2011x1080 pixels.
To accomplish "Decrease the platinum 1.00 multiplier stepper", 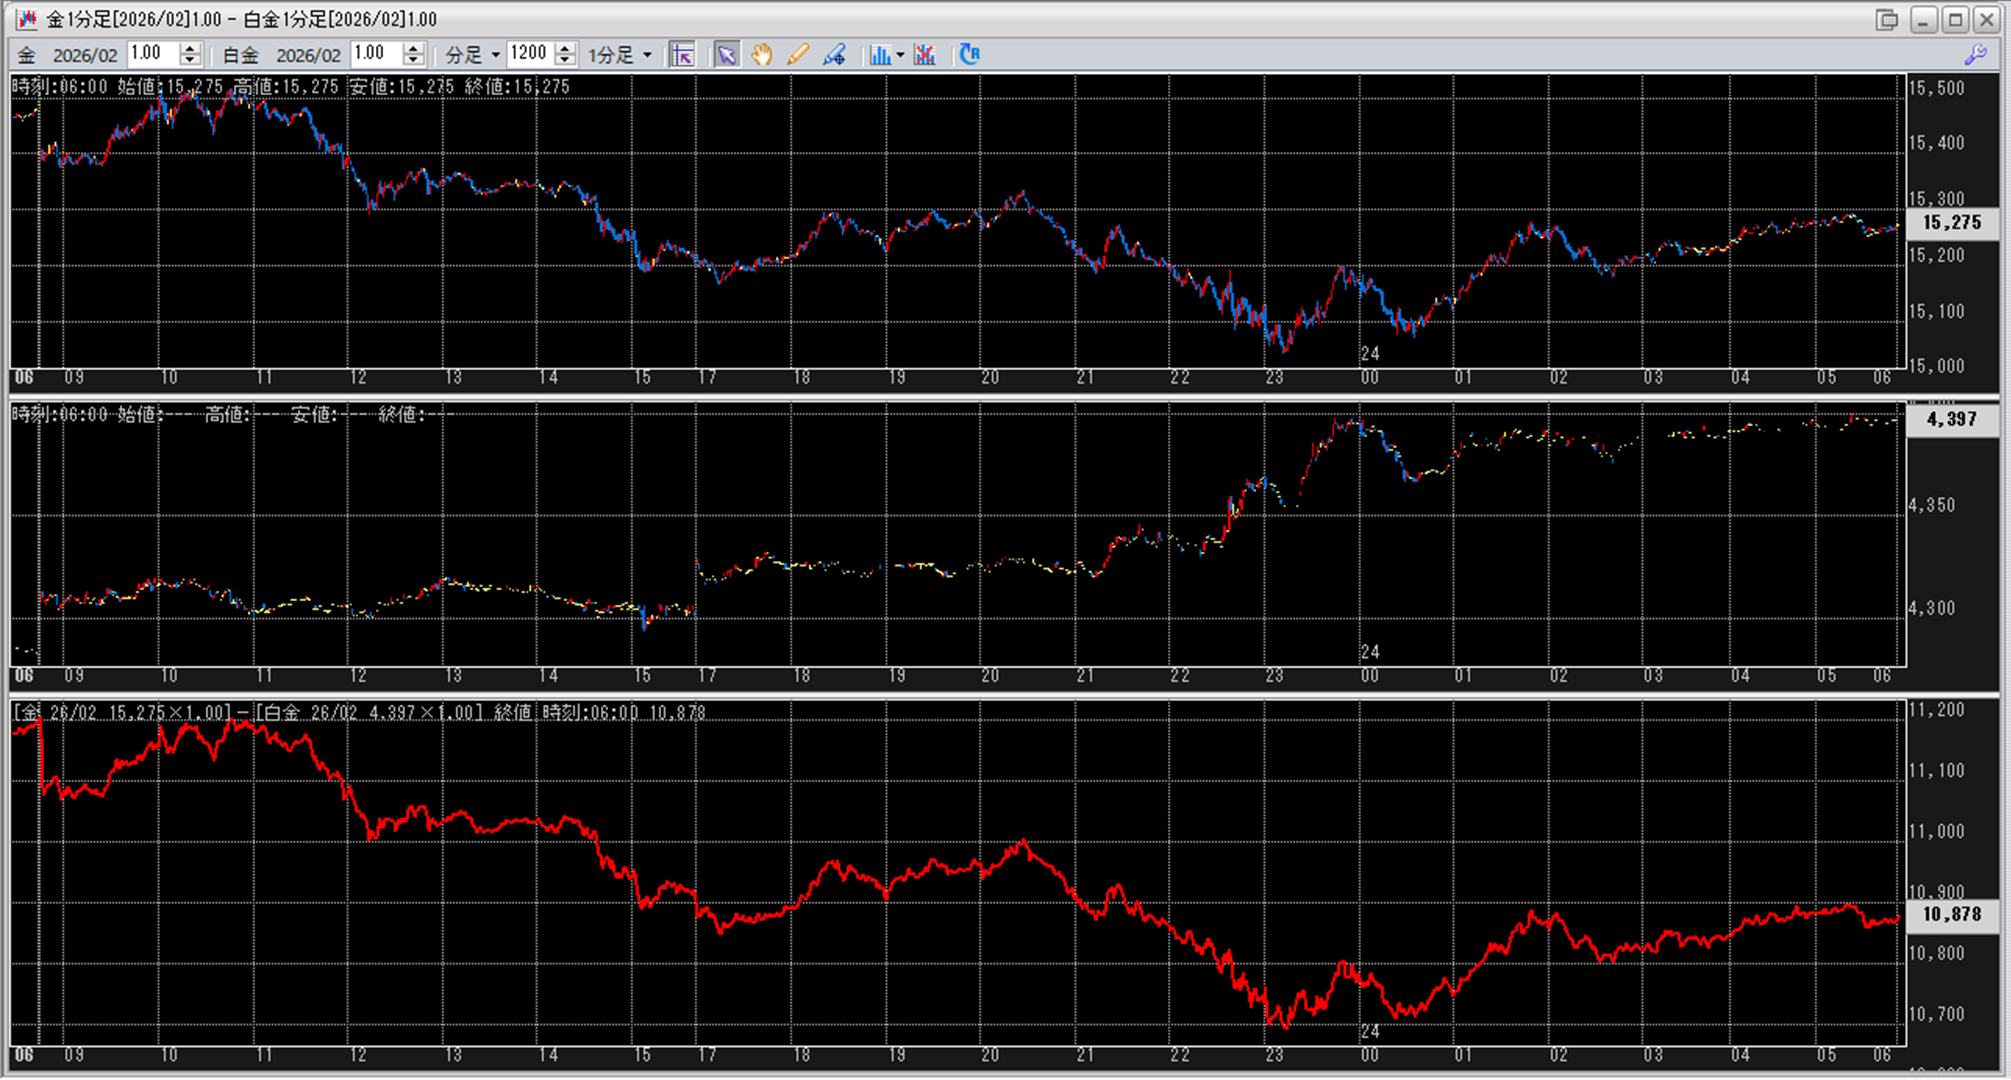I will tap(413, 61).
